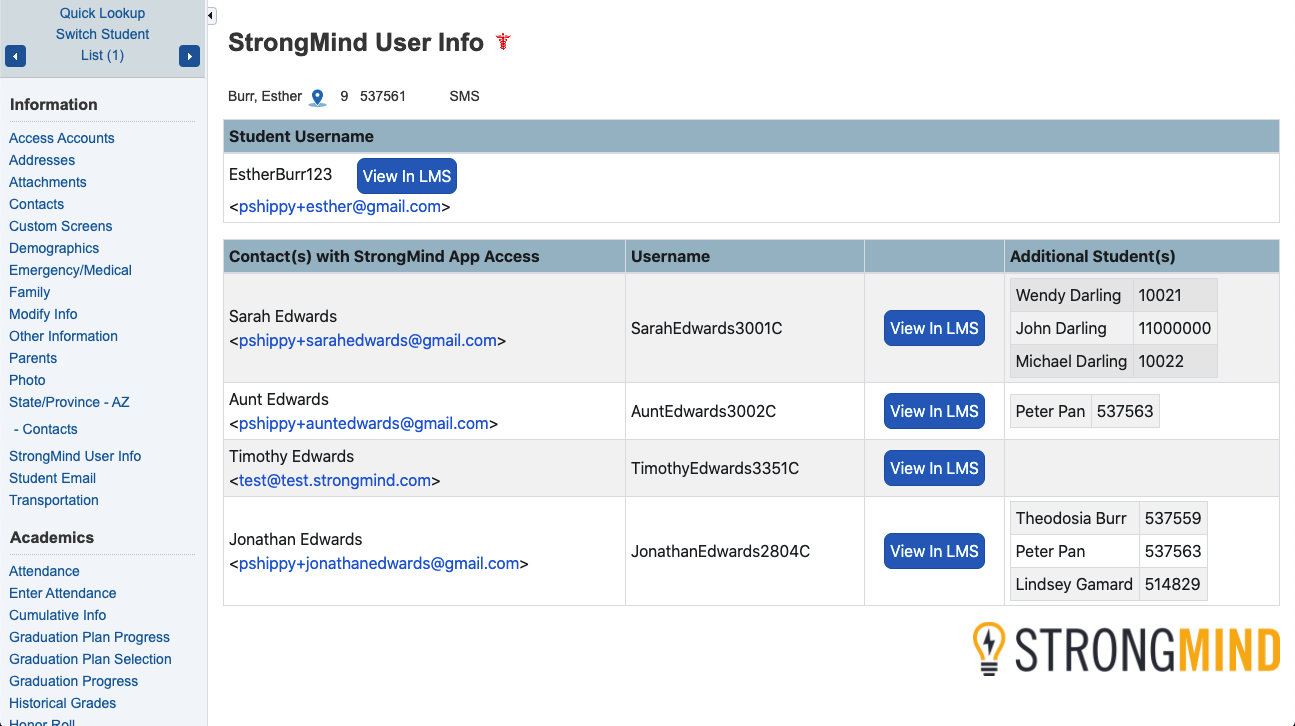This screenshot has width=1295, height=726.
Task: Click the red medical alert icon
Action: [x=503, y=43]
